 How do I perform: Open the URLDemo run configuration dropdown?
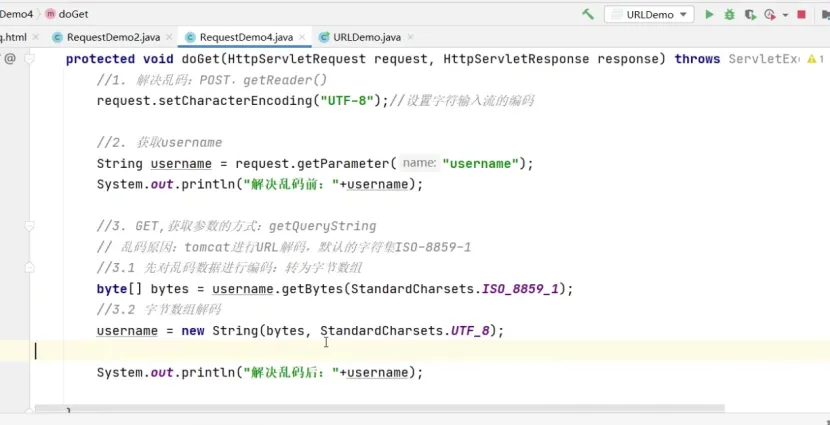[649, 14]
